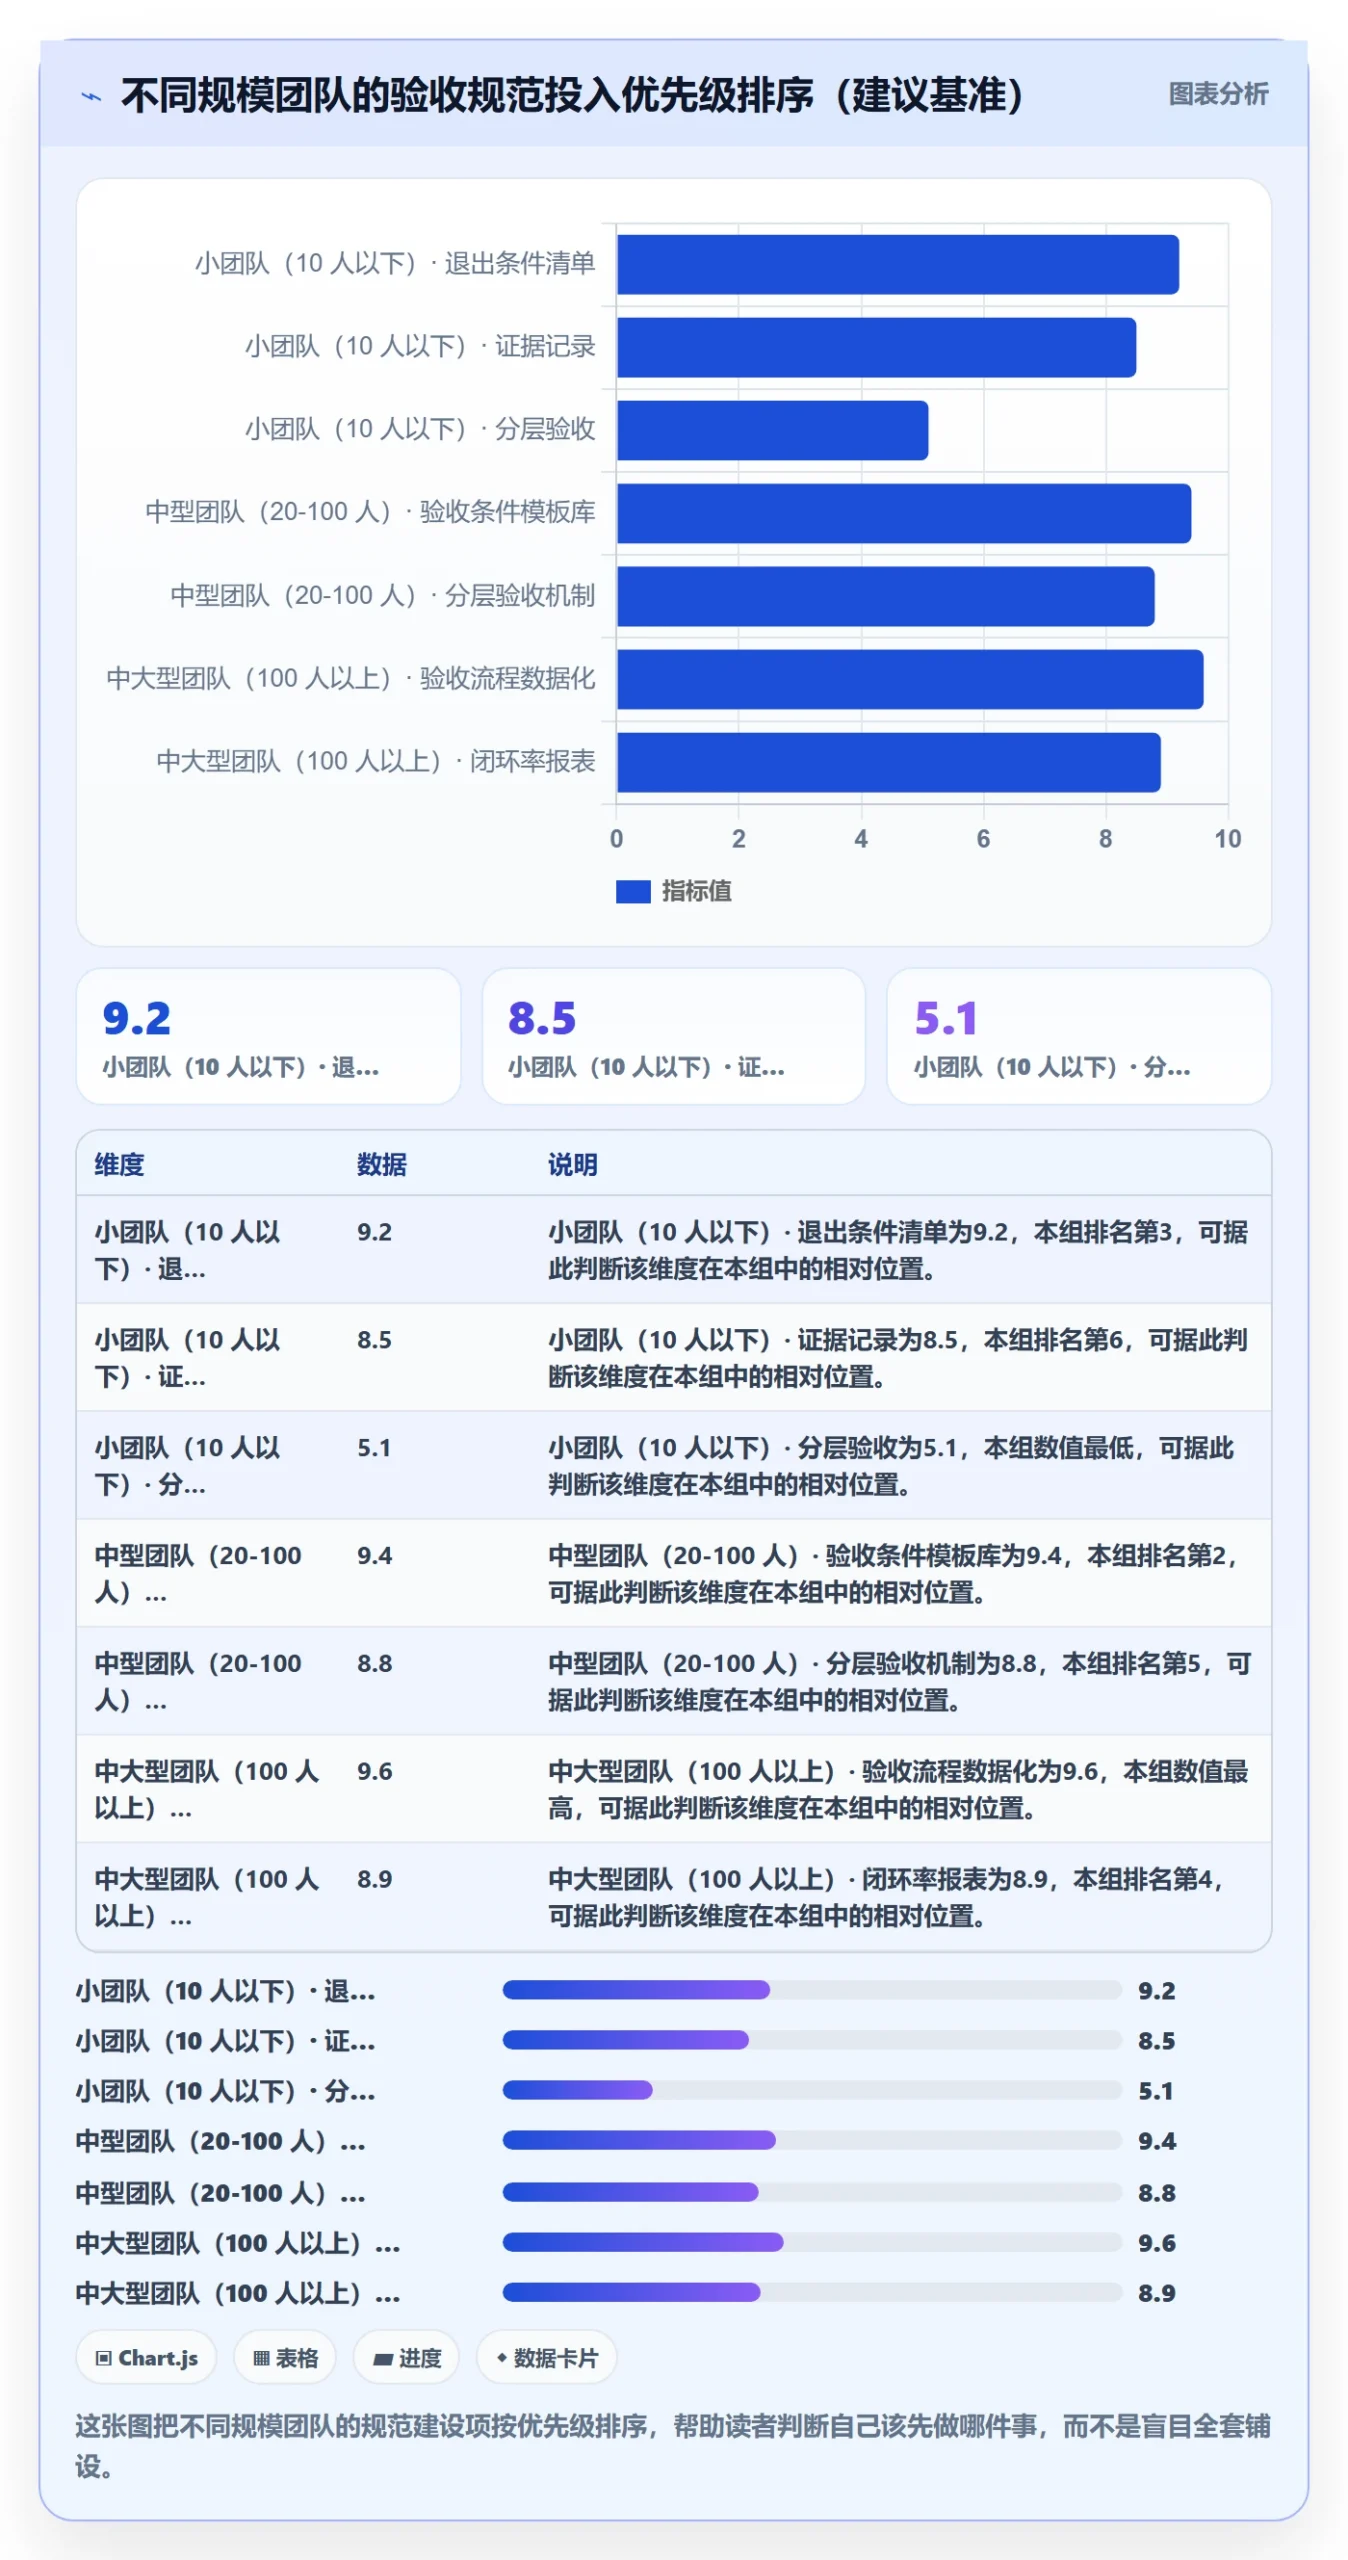Click the 分层验收机制 bar in the chart
1348x2560 pixels.
(885, 596)
